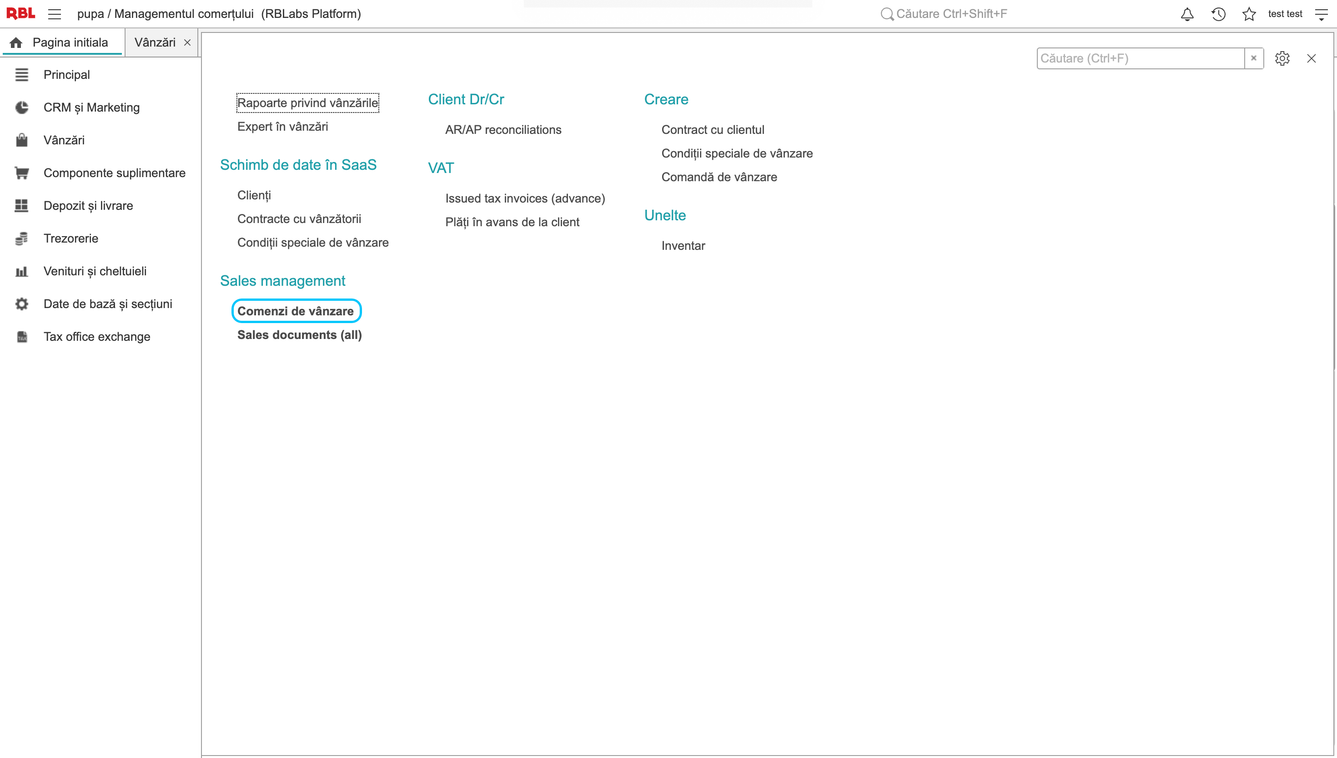Switch to the Pagina inițială tab
Viewport: 1337px width, 758px height.
pos(62,43)
